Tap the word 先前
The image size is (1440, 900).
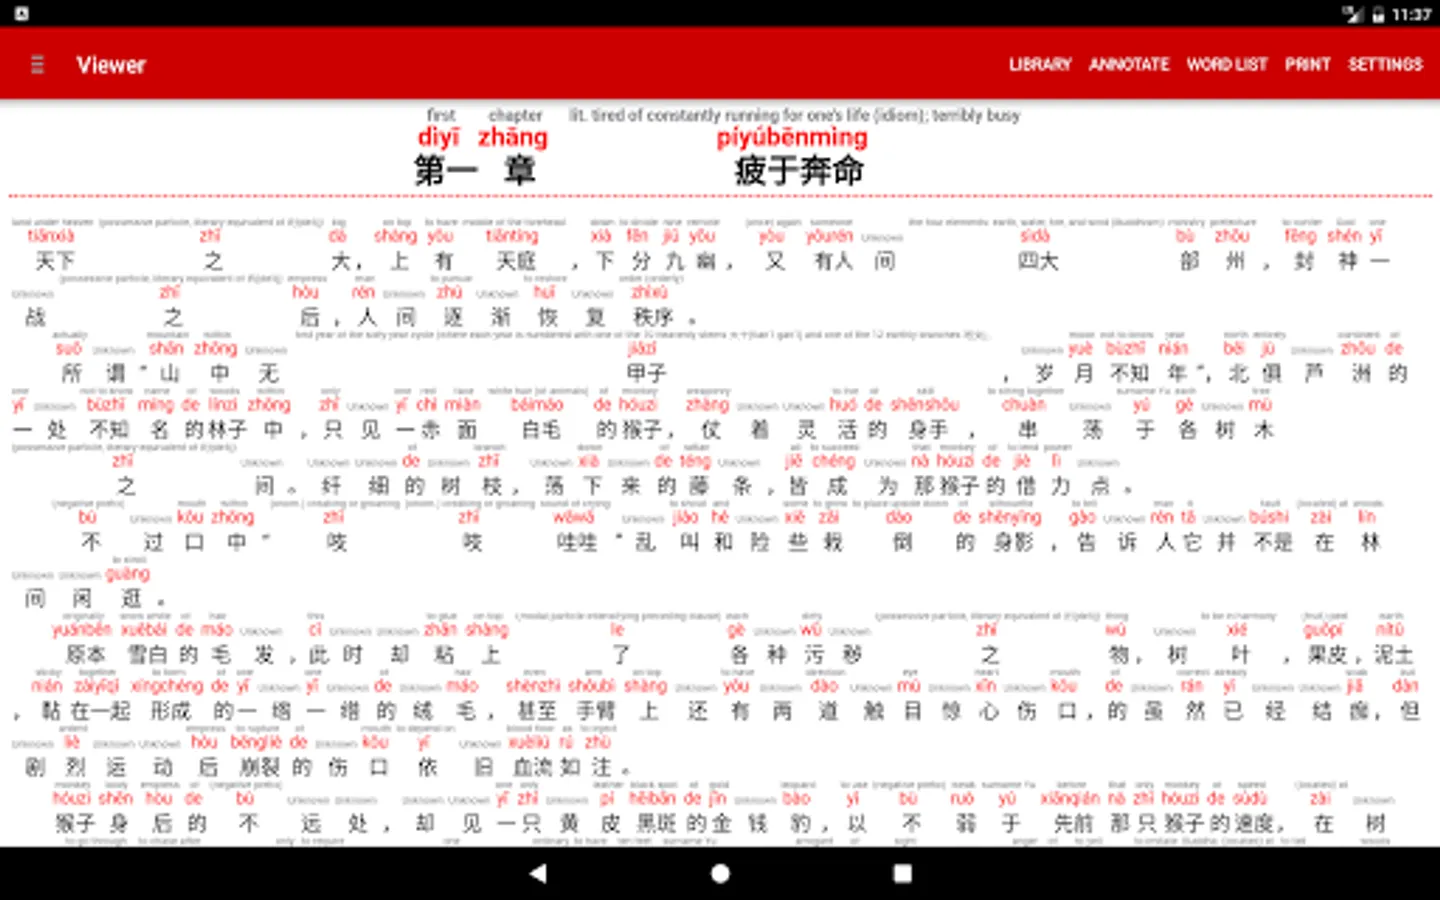click(x=1073, y=823)
